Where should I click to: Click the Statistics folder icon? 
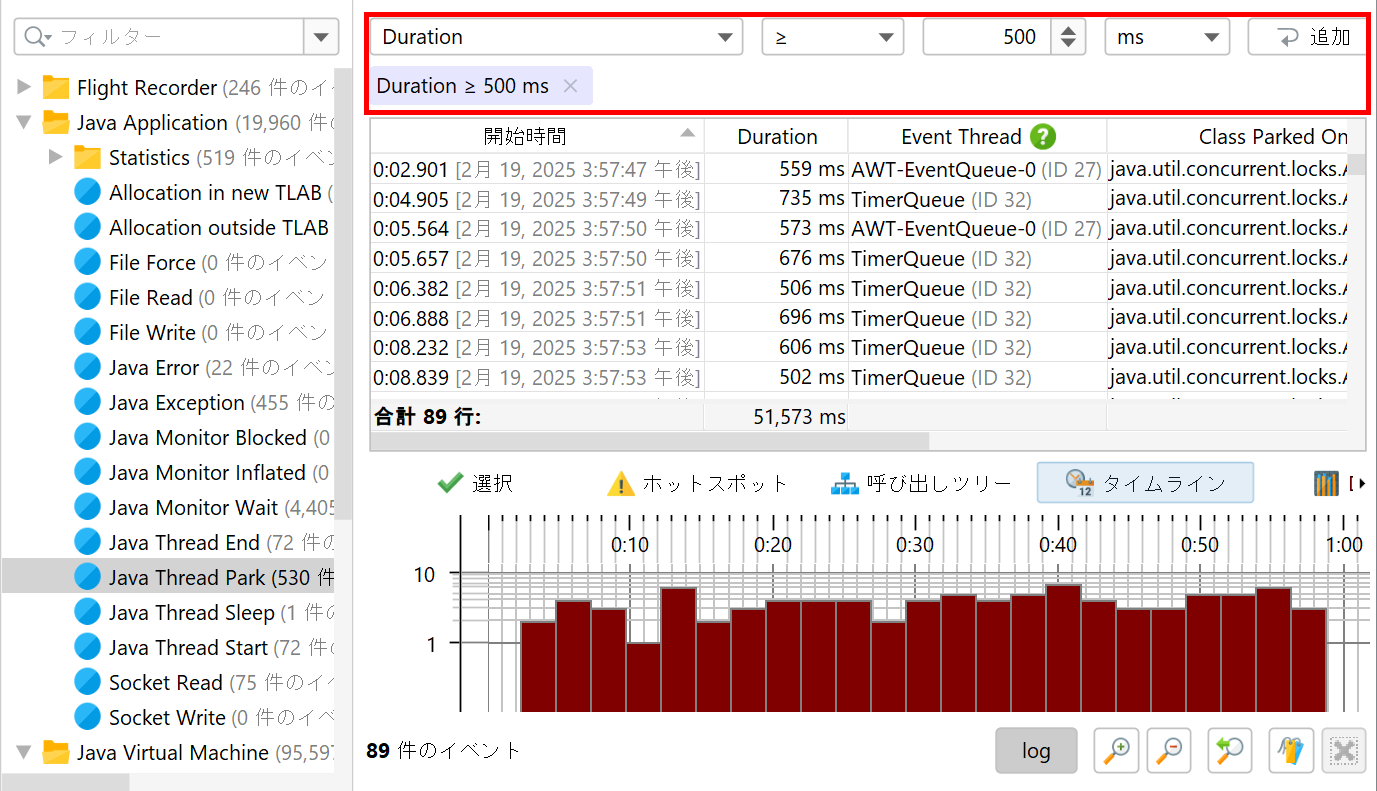point(88,158)
